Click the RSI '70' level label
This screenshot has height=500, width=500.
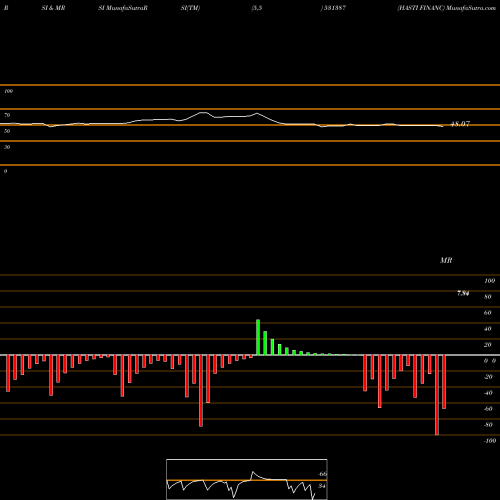[x=7, y=115]
